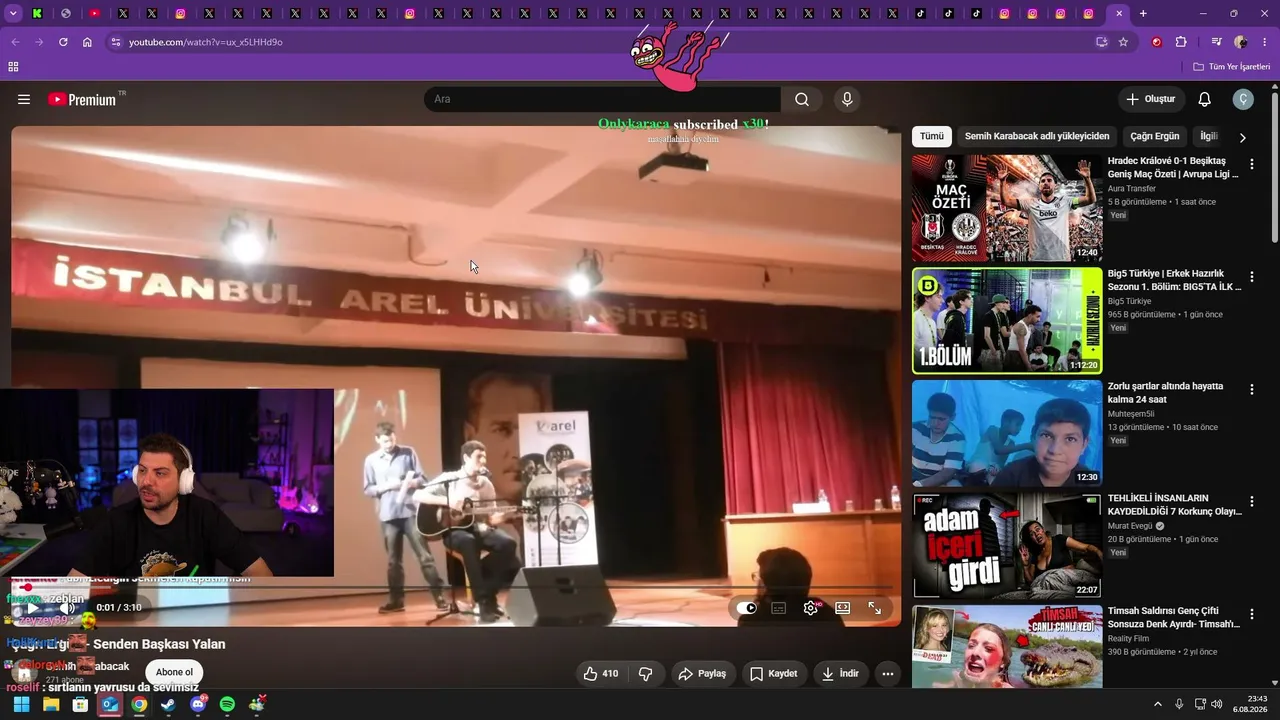Open the Aura Transfer channel link

click(x=1132, y=188)
